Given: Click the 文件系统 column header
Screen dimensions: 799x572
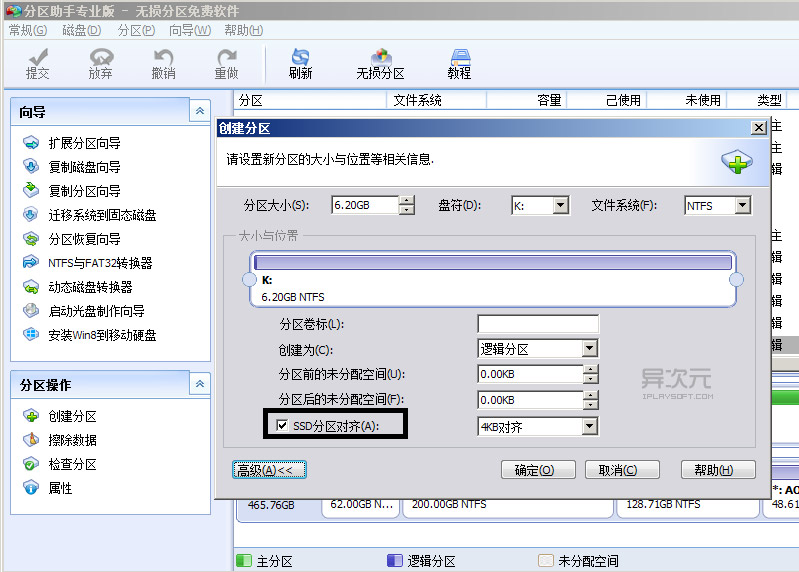Looking at the screenshot, I should 437,100.
